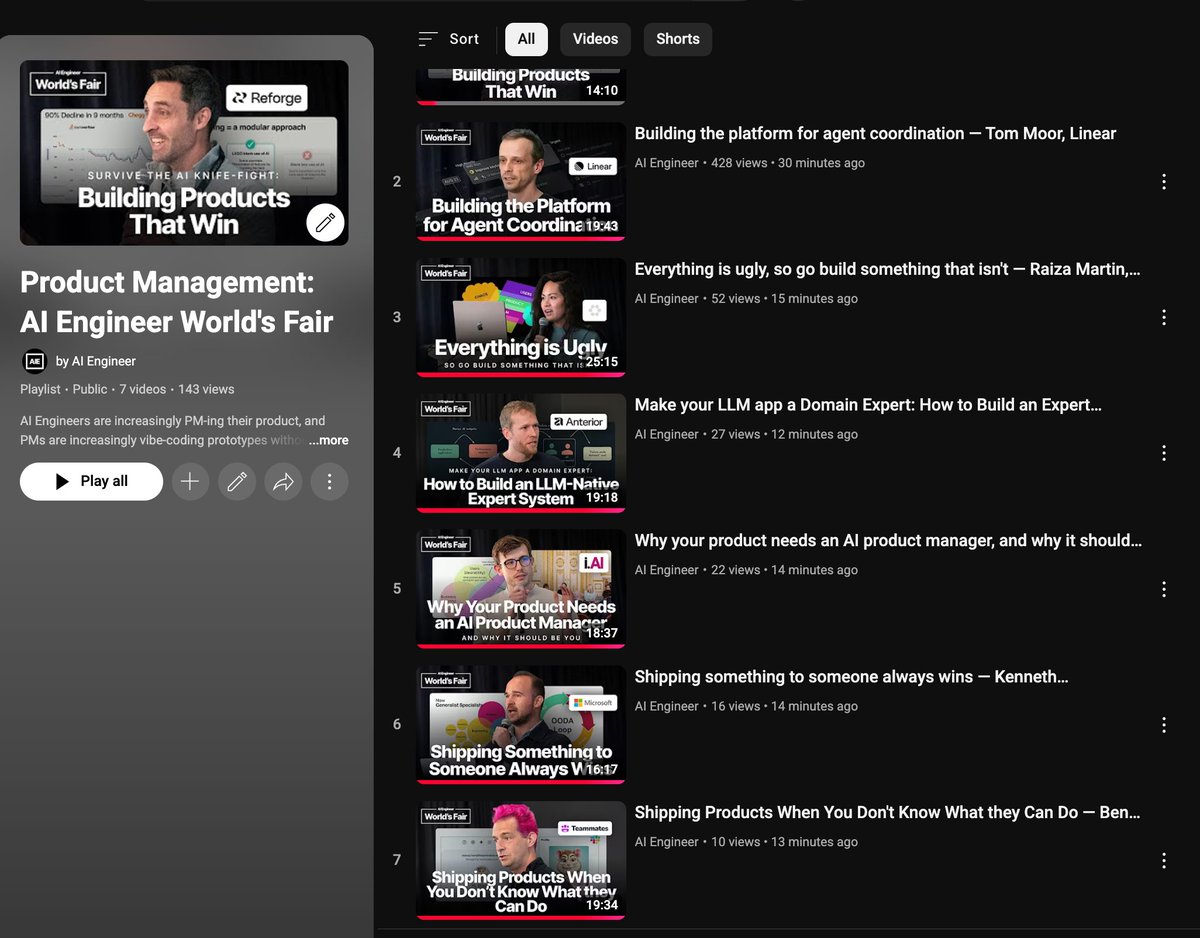Open options for AI product manager video

(x=1163, y=589)
